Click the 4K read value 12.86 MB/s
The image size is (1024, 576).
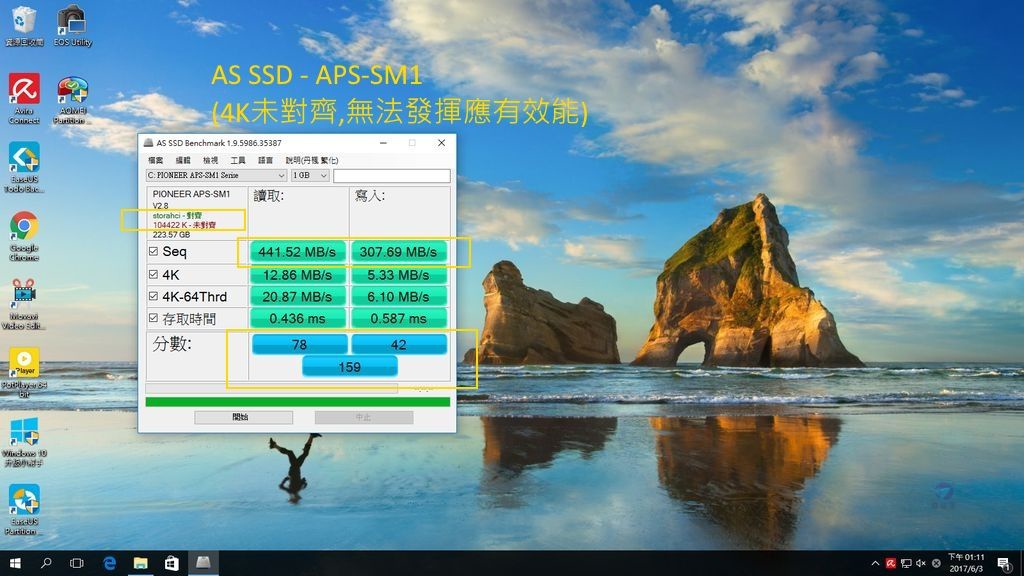point(297,275)
